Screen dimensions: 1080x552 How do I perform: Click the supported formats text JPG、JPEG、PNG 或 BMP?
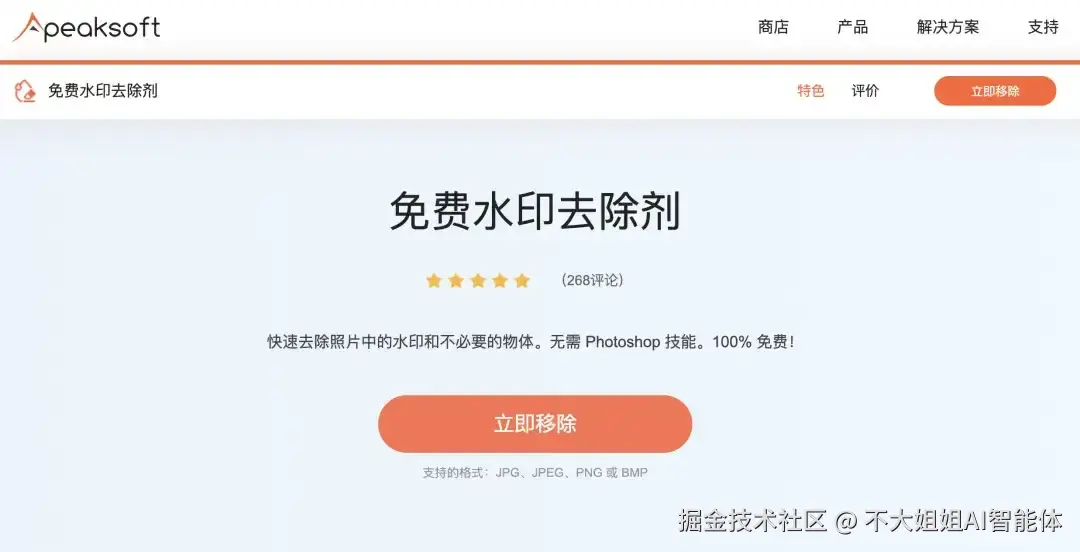[572, 473]
